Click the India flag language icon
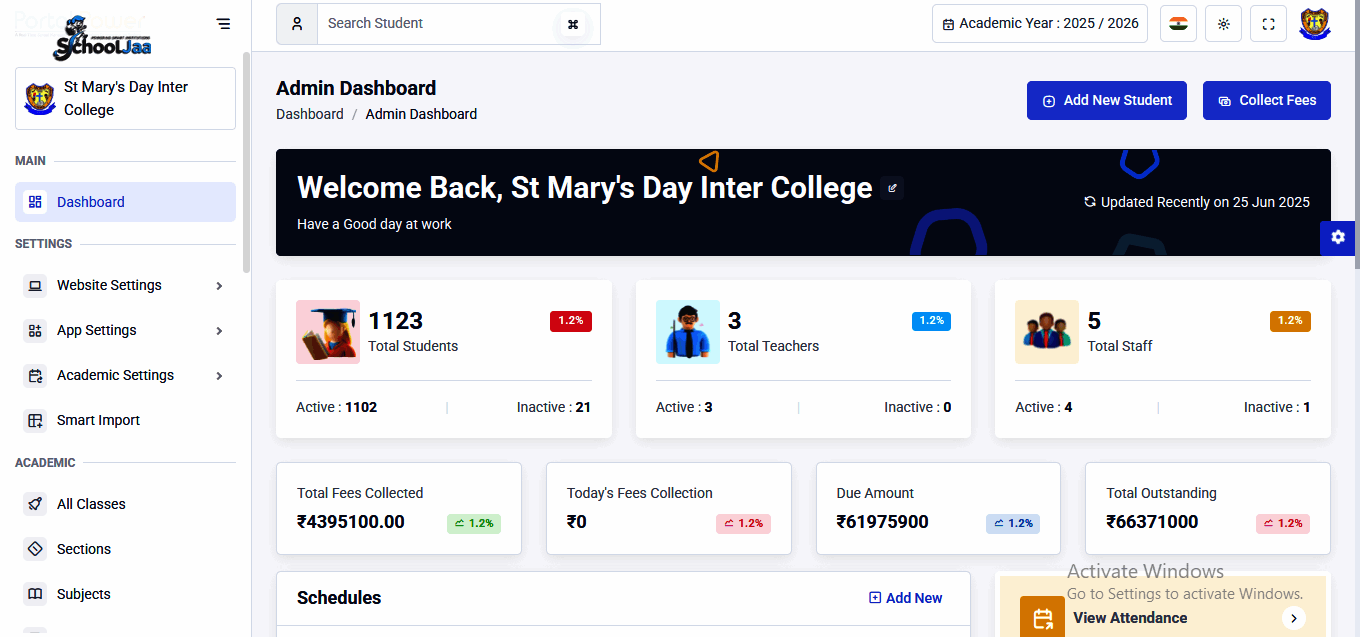The image size is (1360, 637). coord(1178,24)
